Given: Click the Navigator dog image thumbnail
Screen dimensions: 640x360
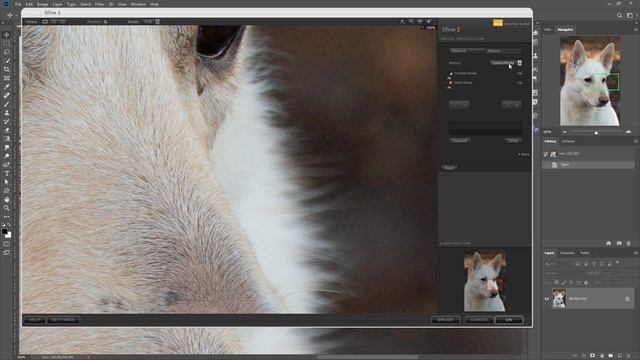Looking at the screenshot, I should pyautogui.click(x=590, y=81).
